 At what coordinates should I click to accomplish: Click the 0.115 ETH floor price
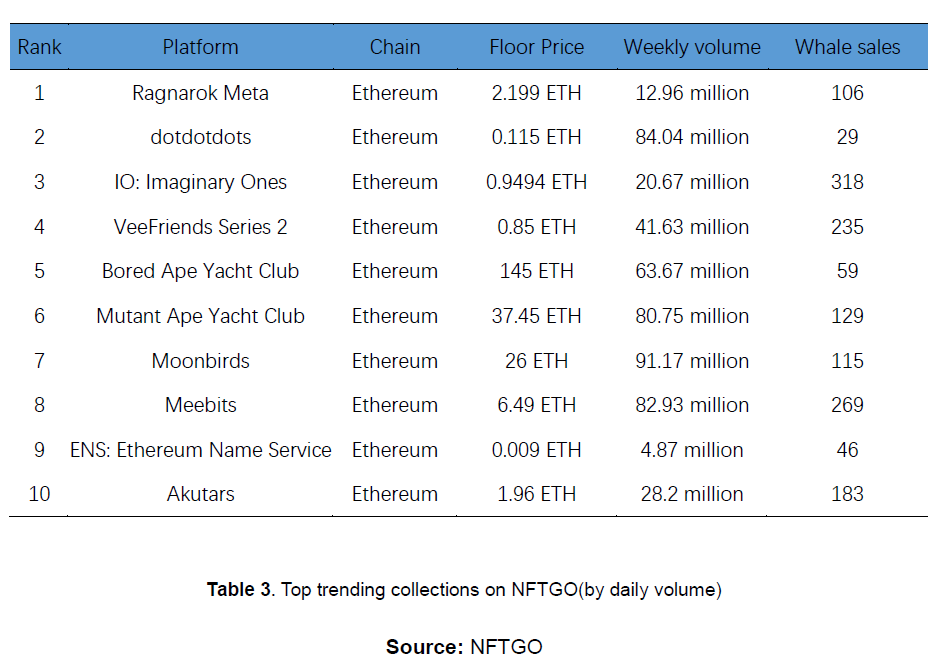point(536,137)
